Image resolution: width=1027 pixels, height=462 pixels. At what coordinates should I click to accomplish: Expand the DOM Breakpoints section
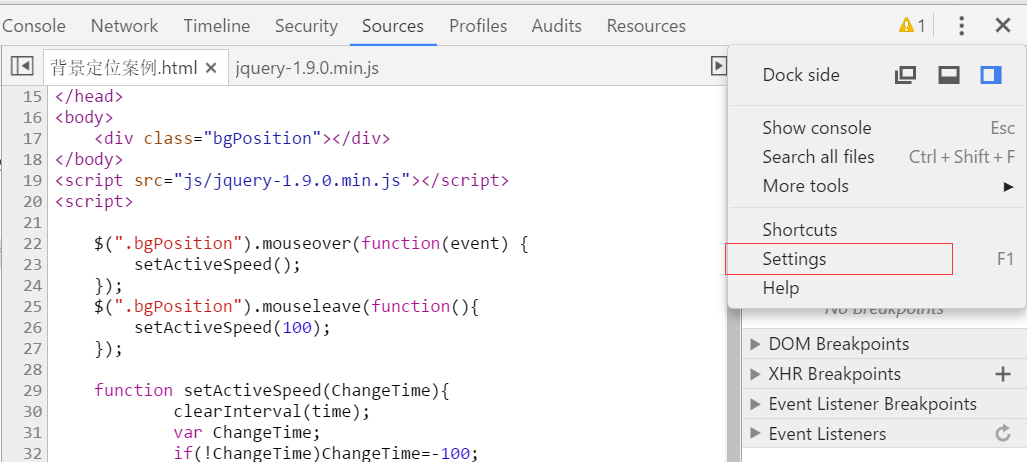tap(755, 344)
